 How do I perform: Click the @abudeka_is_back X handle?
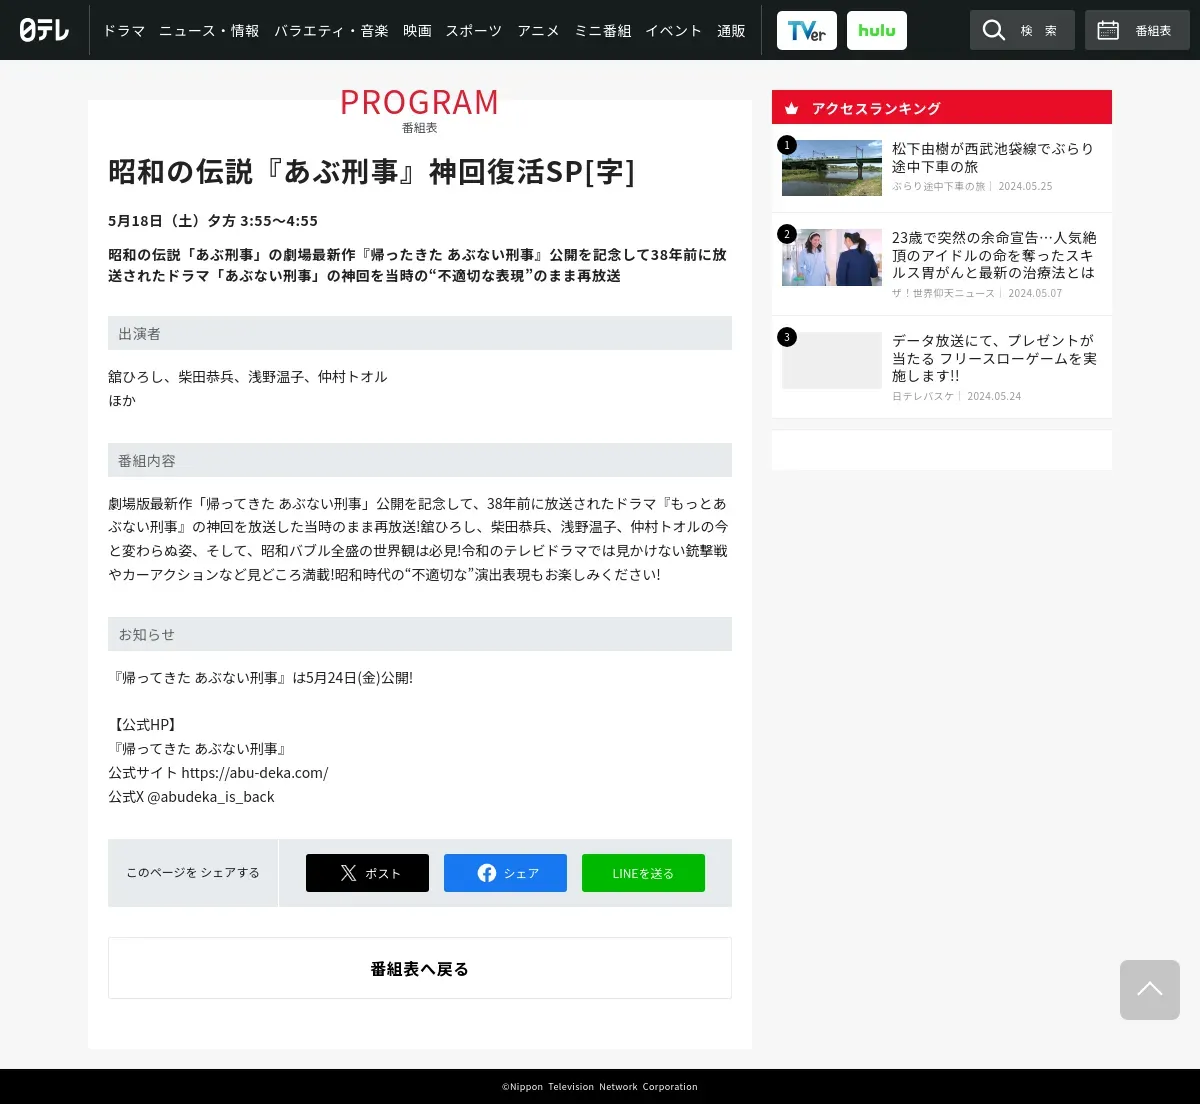click(211, 797)
